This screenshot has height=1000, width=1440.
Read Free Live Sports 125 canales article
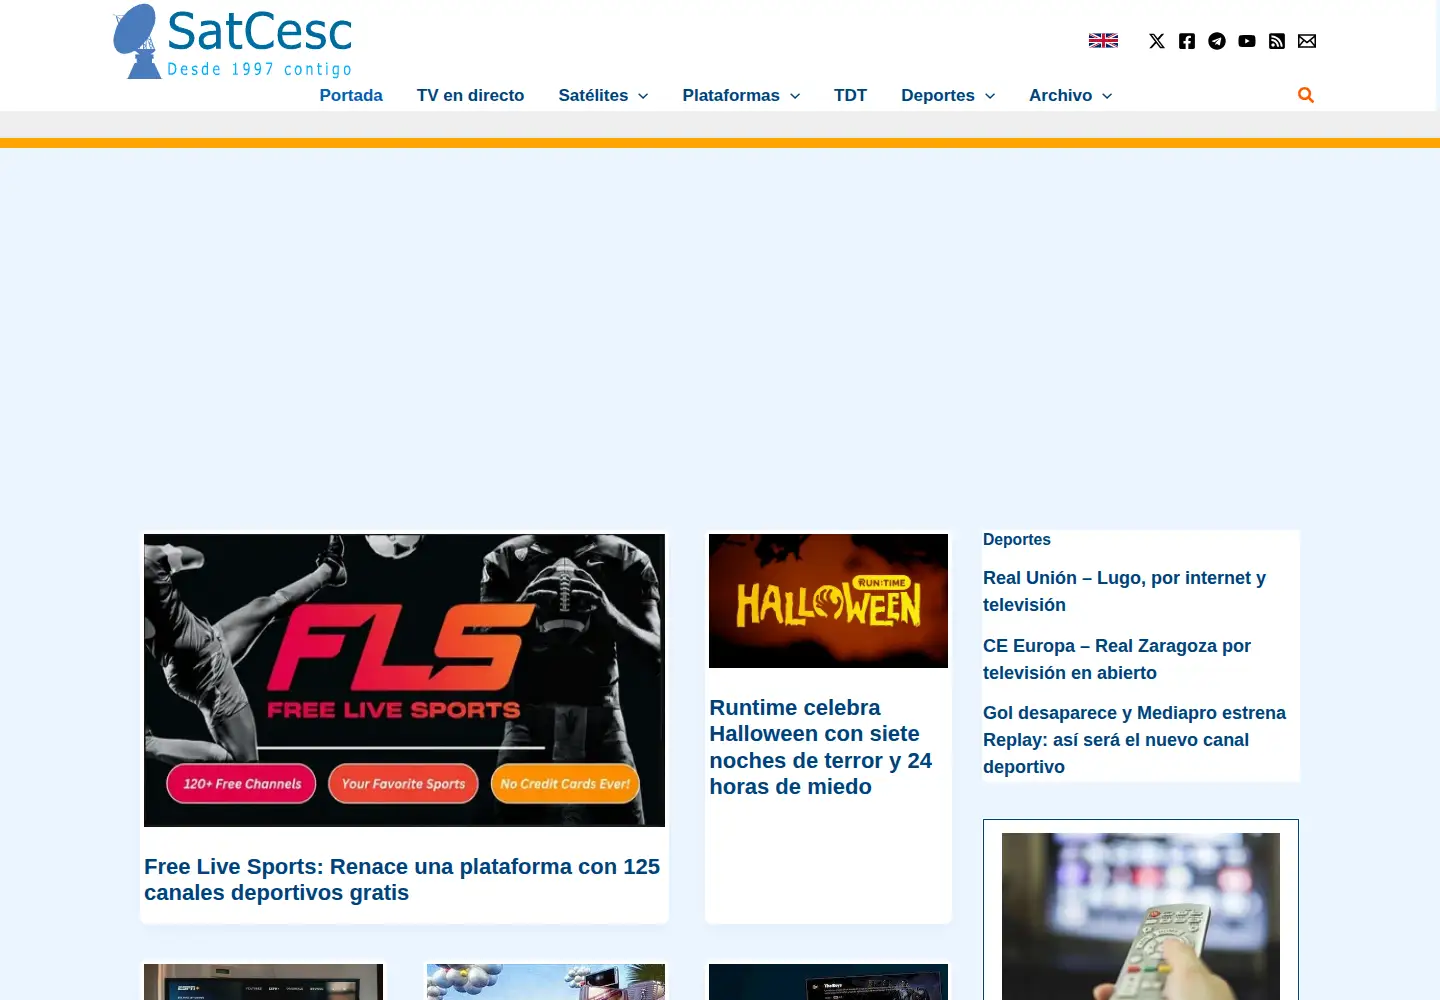402,879
